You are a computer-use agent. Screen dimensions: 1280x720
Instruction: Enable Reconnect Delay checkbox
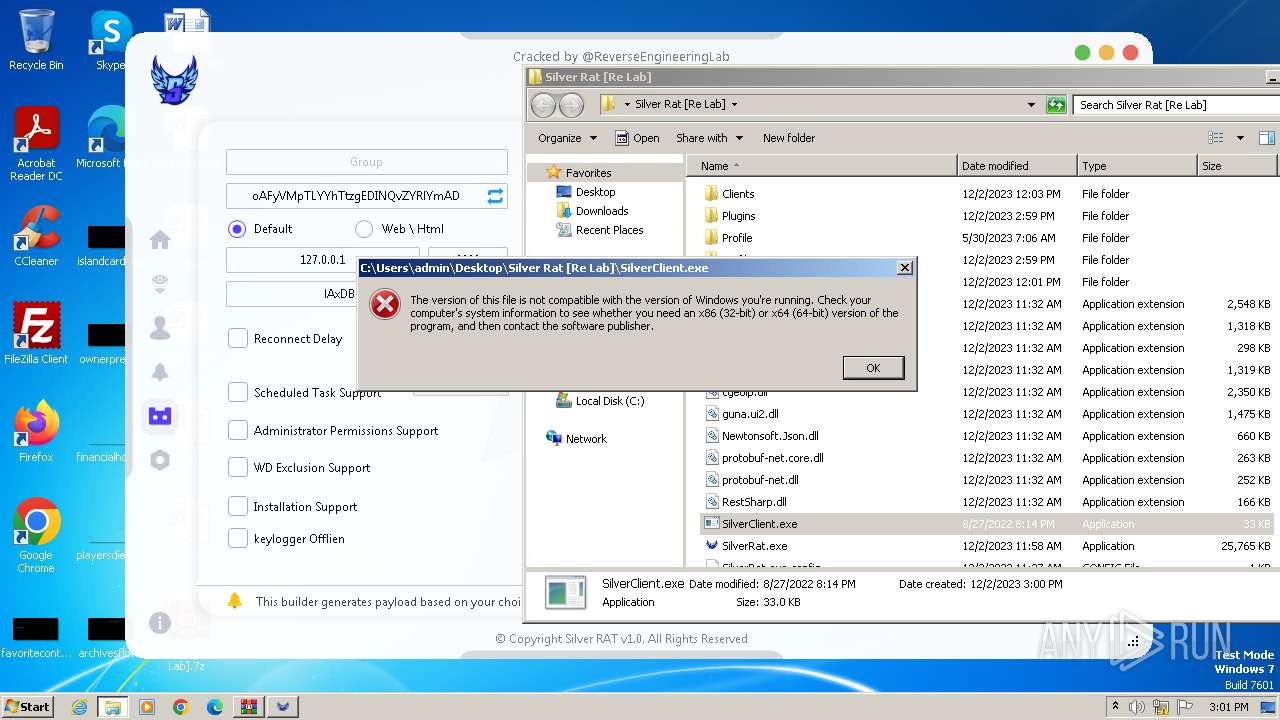click(238, 339)
